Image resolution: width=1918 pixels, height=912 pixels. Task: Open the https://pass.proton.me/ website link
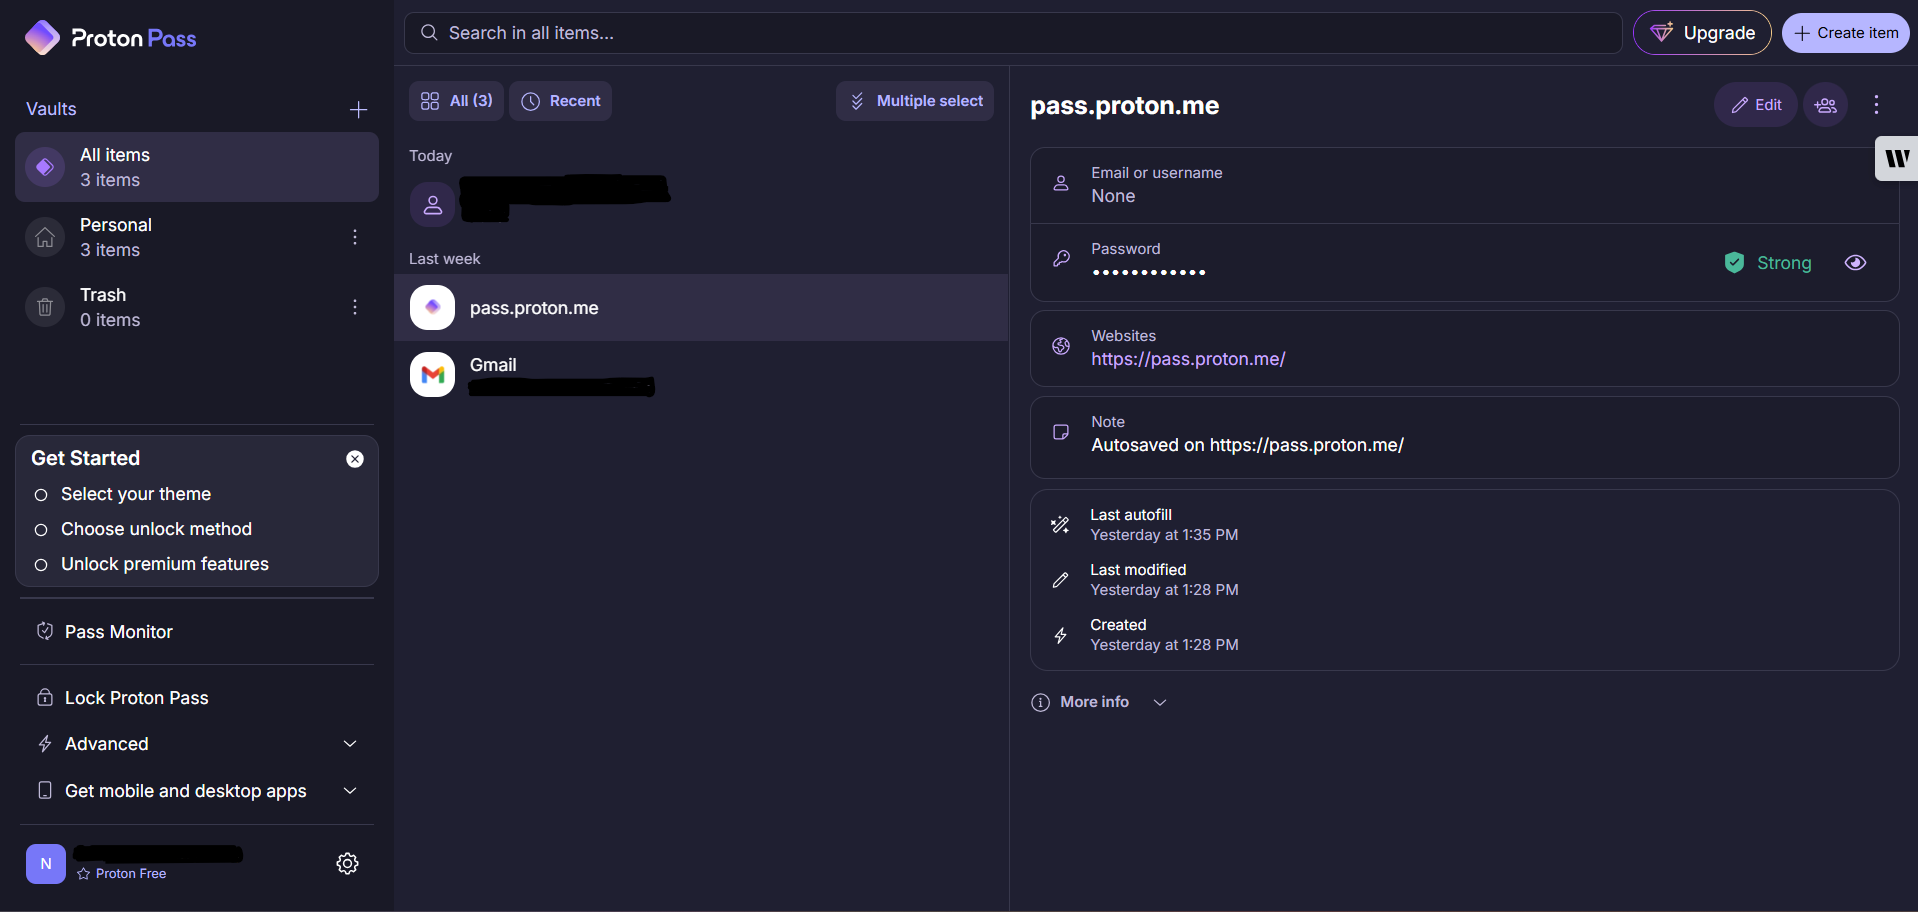click(1188, 359)
